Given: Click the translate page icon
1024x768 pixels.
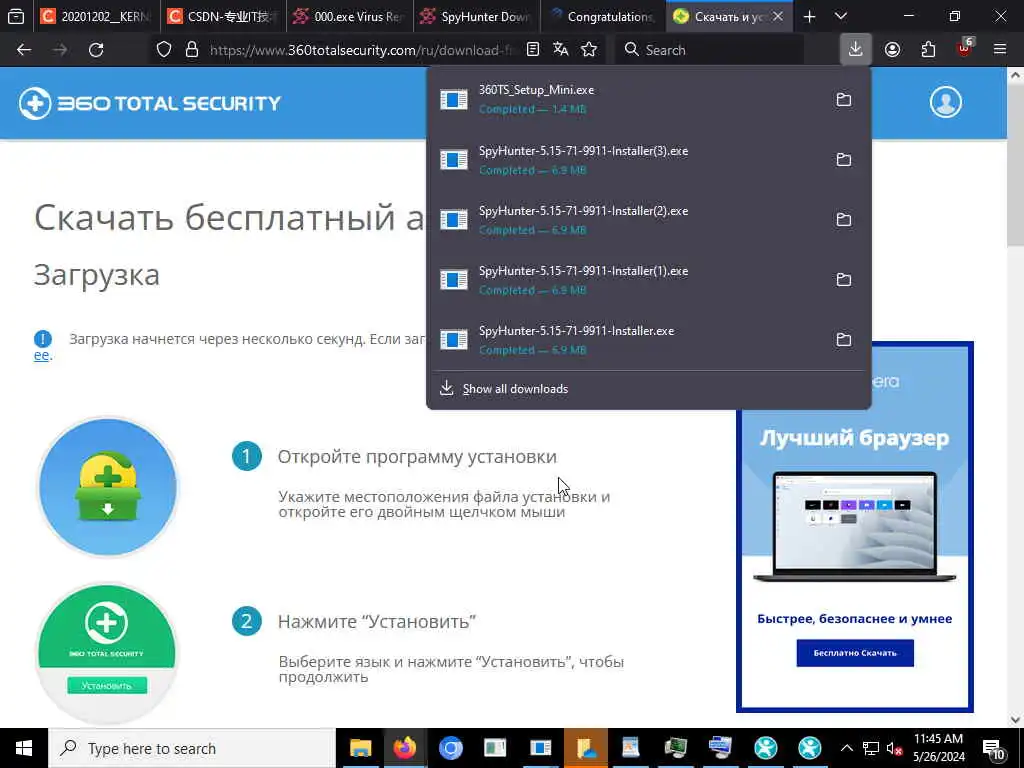Looking at the screenshot, I should (560, 50).
